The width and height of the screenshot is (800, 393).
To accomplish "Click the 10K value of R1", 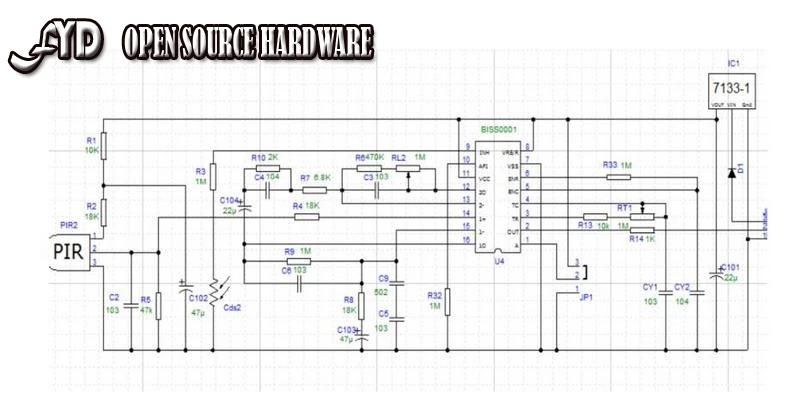I will coord(92,150).
